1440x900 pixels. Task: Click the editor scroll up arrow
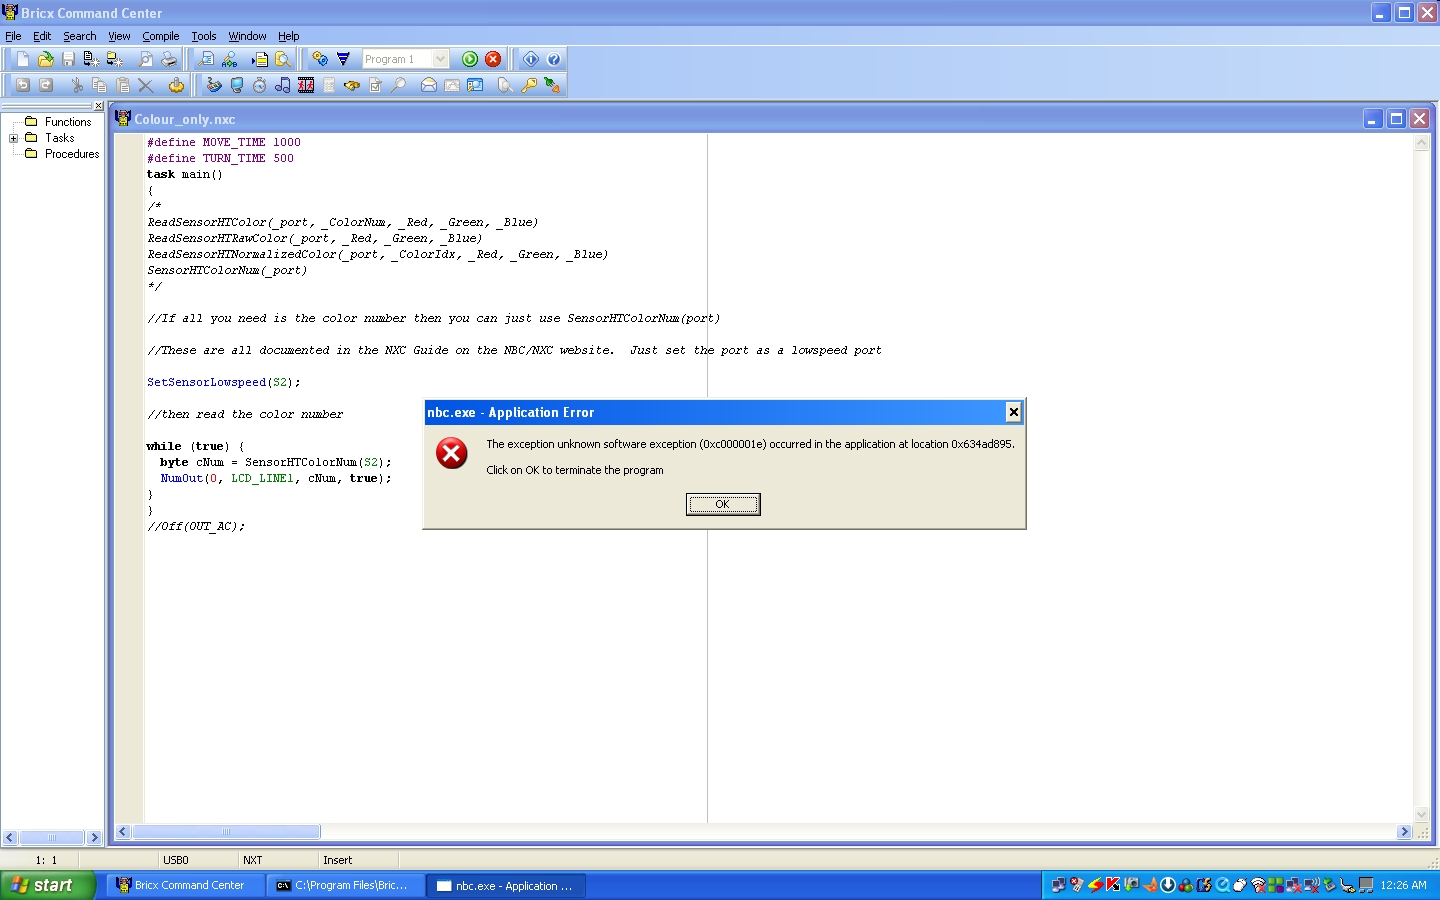tap(1422, 143)
